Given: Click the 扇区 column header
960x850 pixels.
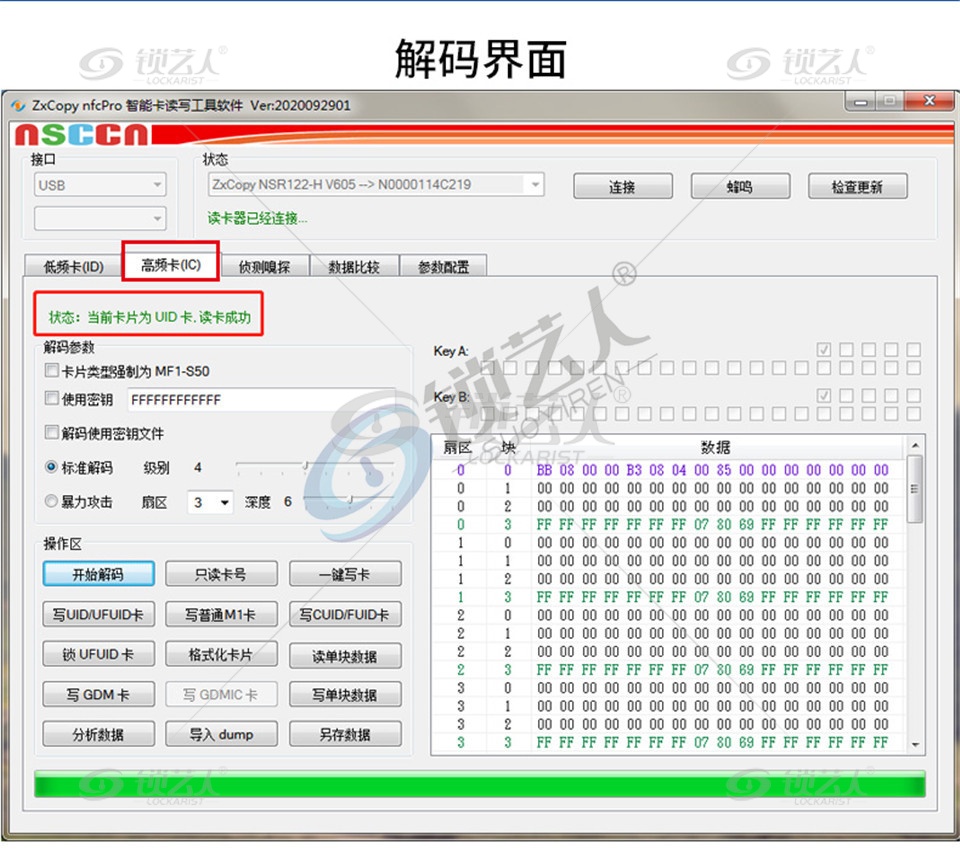Looking at the screenshot, I should 459,448.
